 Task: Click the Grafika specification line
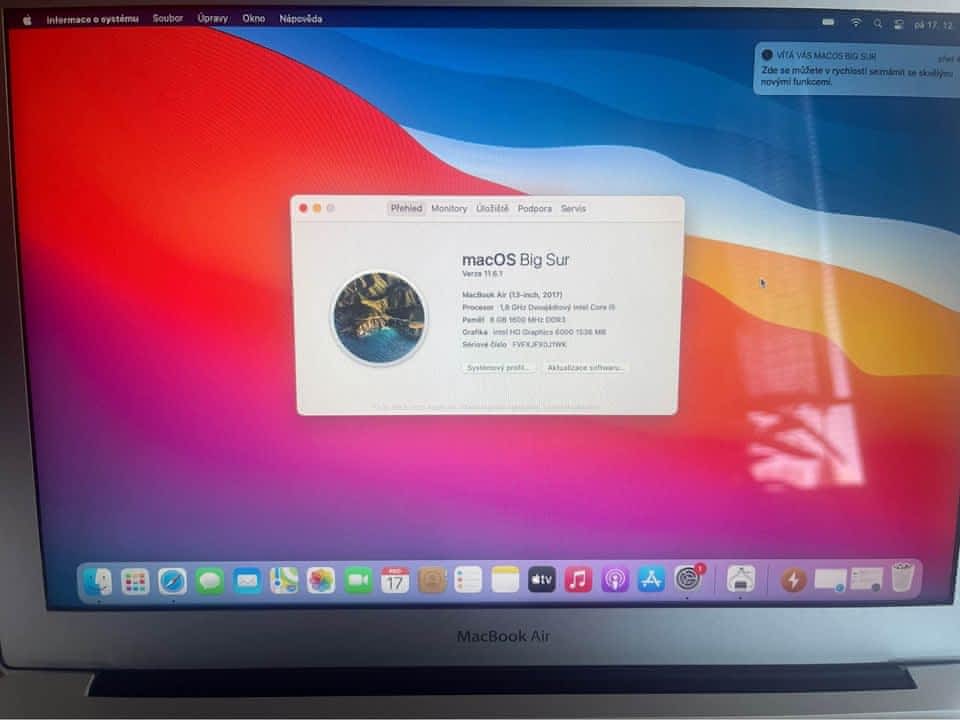click(534, 332)
